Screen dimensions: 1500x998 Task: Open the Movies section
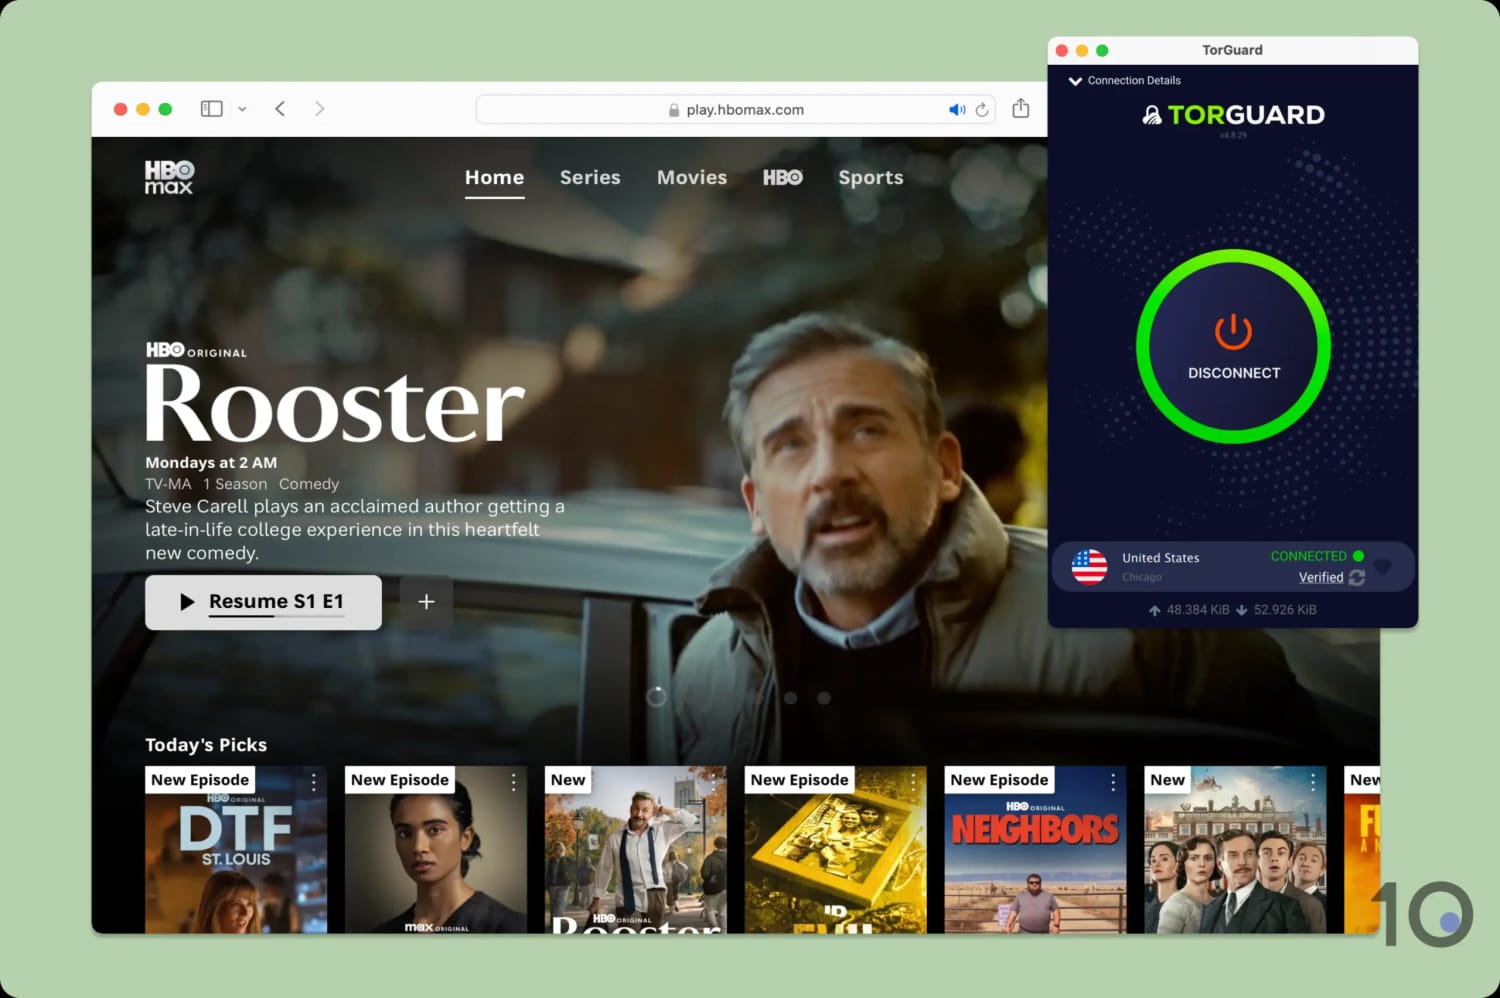692,178
